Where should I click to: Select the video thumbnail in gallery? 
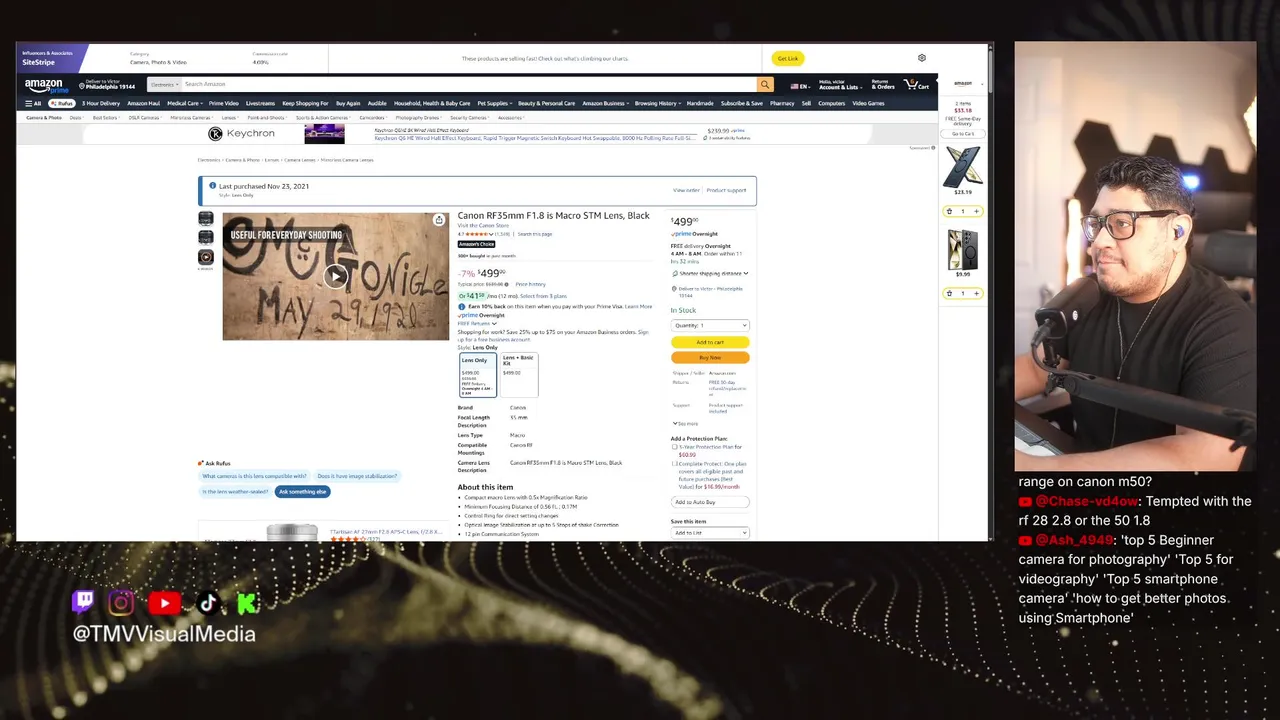tap(205, 257)
